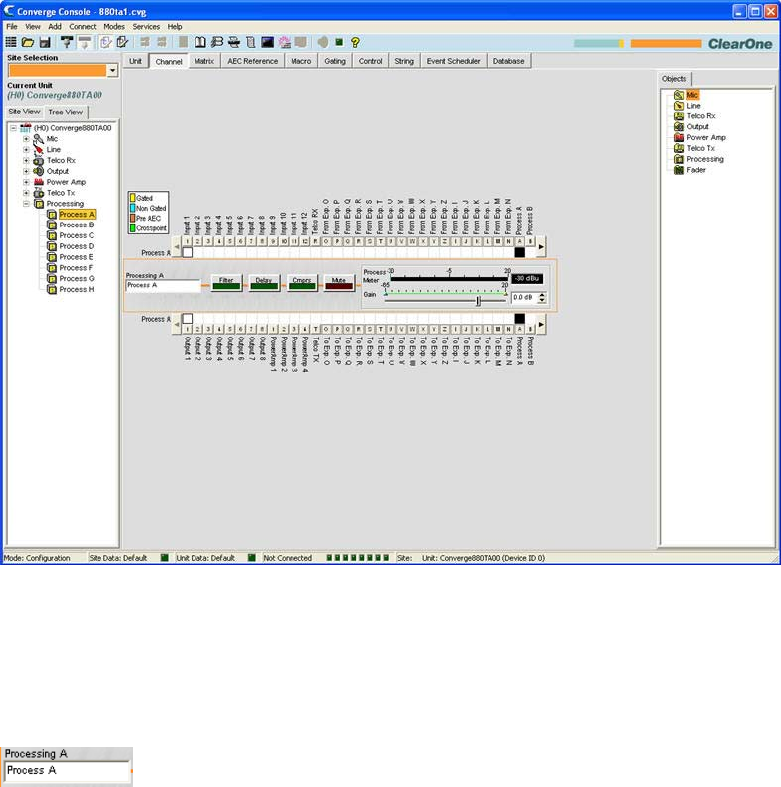
Task: Switch to the AEC Reference tab
Action: 252,61
